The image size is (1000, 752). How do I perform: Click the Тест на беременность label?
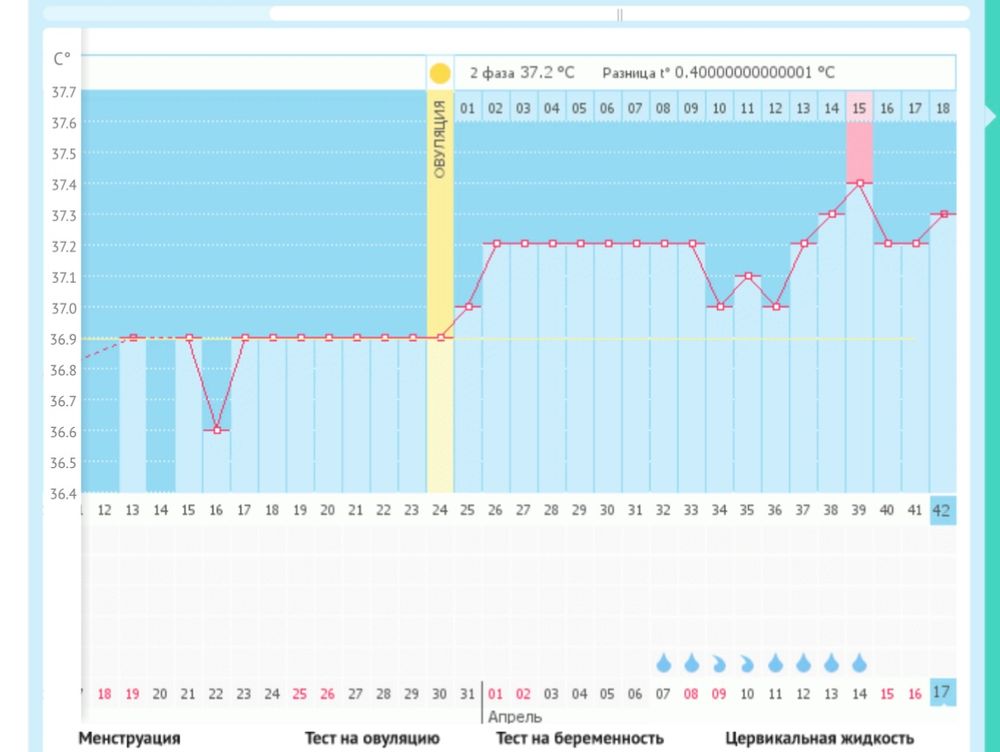[x=580, y=738]
